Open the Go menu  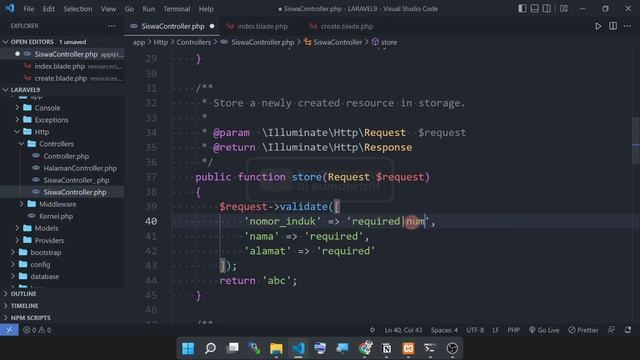tap(129, 9)
